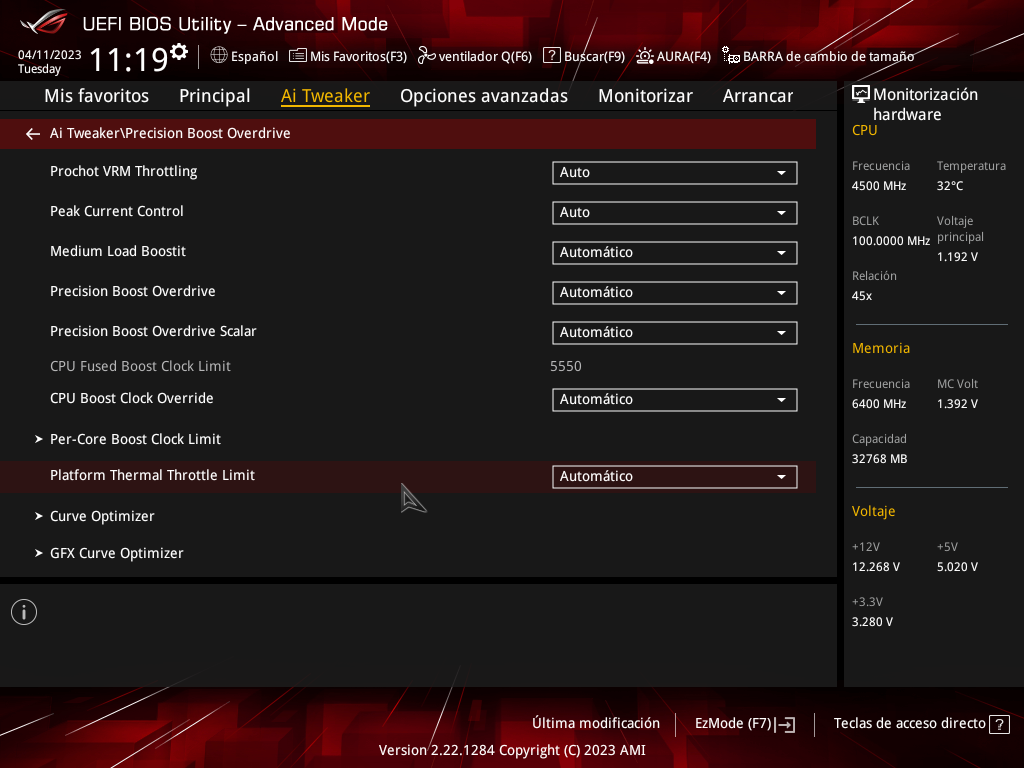The width and height of the screenshot is (1024, 768).
Task: Click the Memoria section heading
Action: [881, 348]
